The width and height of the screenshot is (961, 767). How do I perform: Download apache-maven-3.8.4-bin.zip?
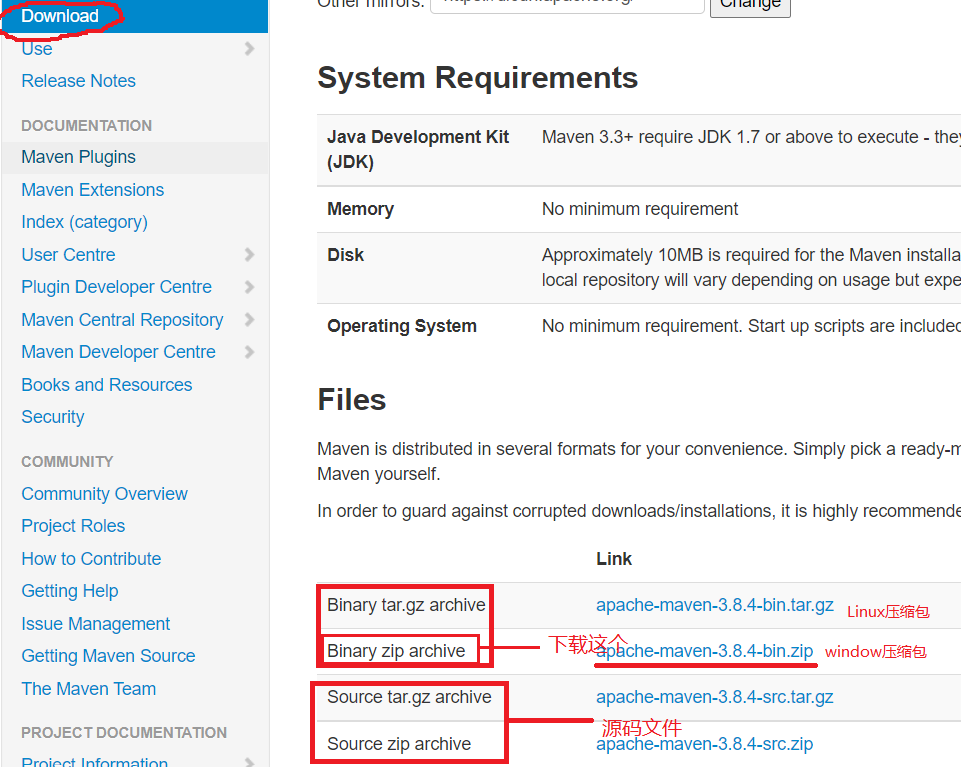click(x=704, y=651)
